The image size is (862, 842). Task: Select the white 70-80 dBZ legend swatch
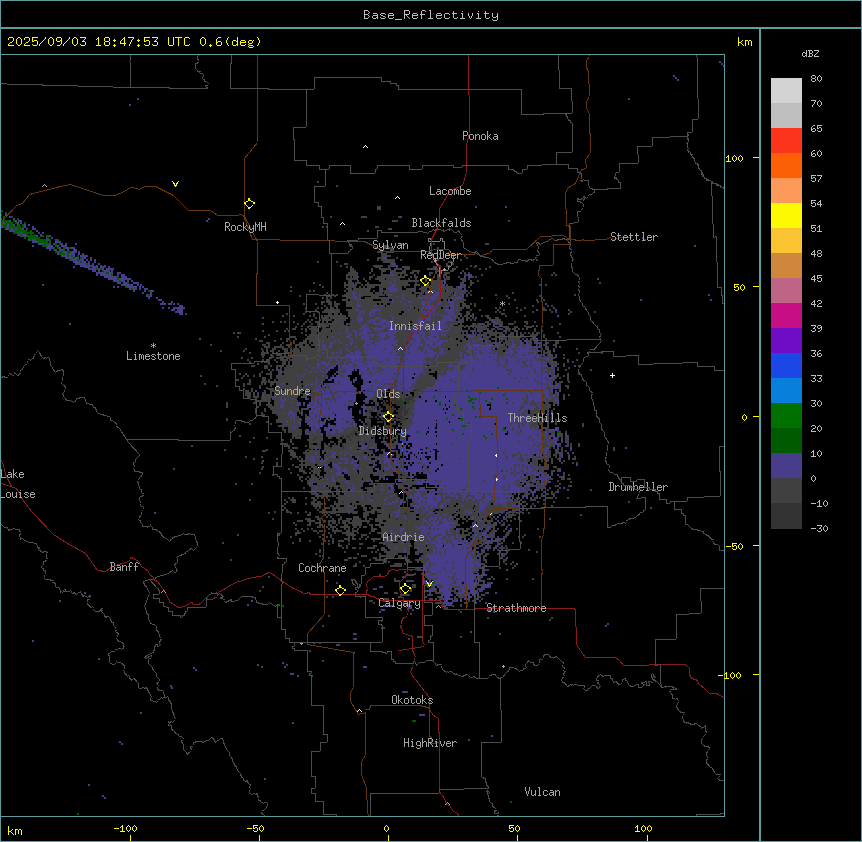tap(786, 90)
